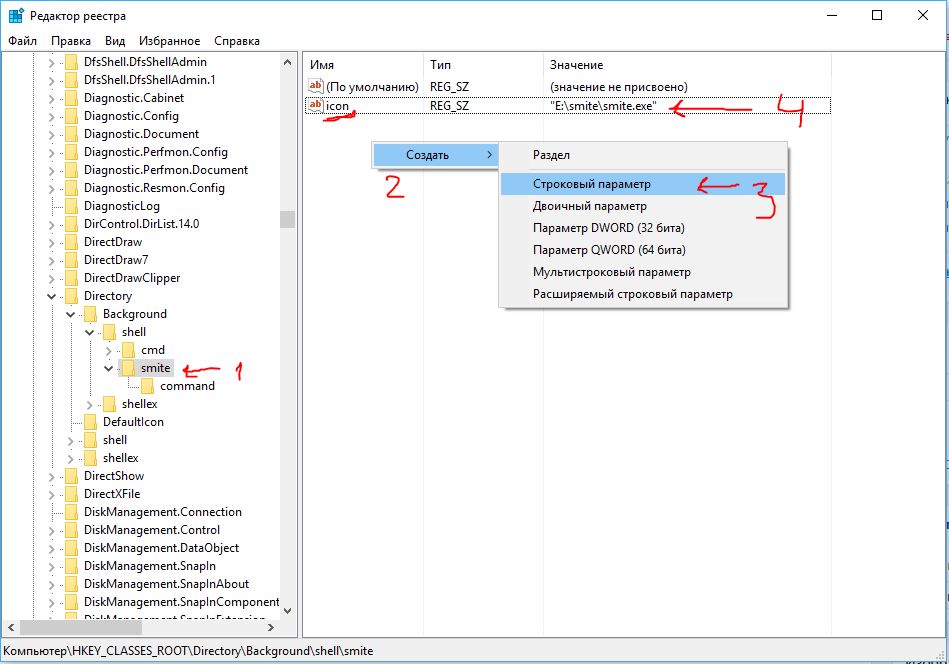Expand the DiskManagement.DataObject key
This screenshot has height=664, width=949.
[x=51, y=548]
